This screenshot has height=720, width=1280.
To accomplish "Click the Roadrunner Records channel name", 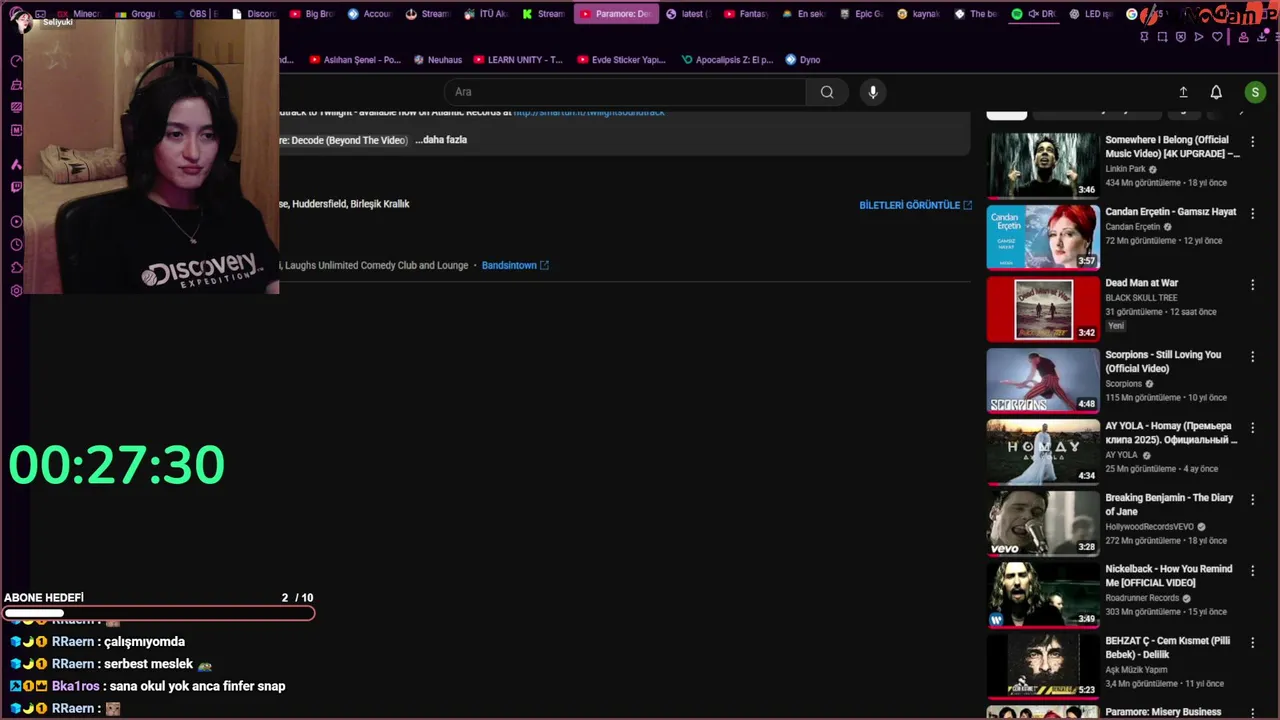I will click(1142, 598).
